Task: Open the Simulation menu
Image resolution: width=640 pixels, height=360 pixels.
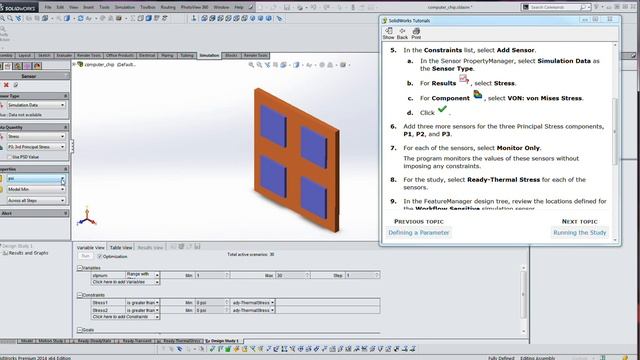Action: pos(124,7)
